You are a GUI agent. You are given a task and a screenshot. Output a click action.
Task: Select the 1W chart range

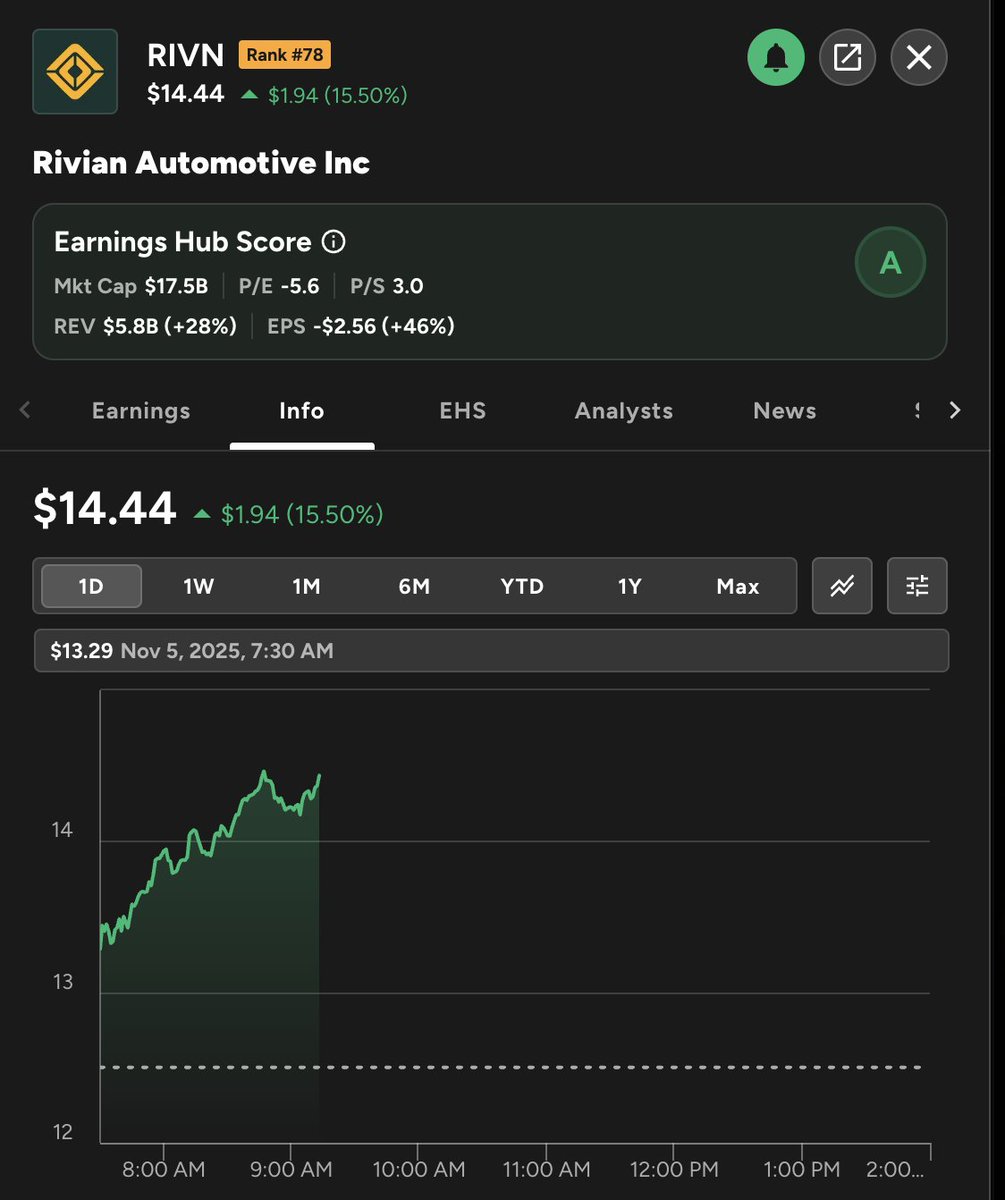199,586
